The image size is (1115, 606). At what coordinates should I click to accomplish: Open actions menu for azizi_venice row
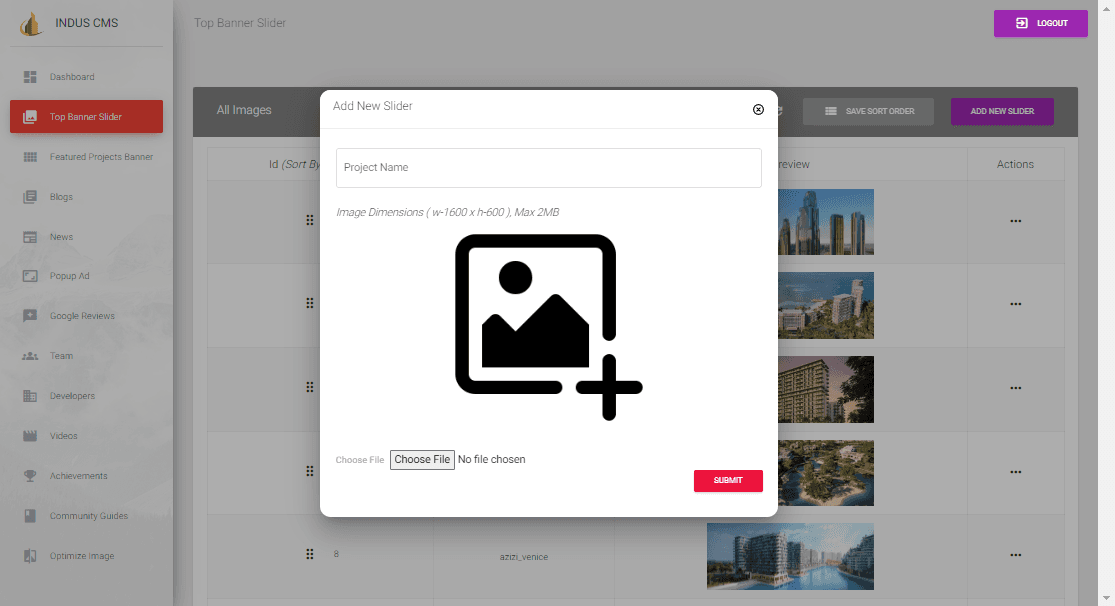point(1015,555)
